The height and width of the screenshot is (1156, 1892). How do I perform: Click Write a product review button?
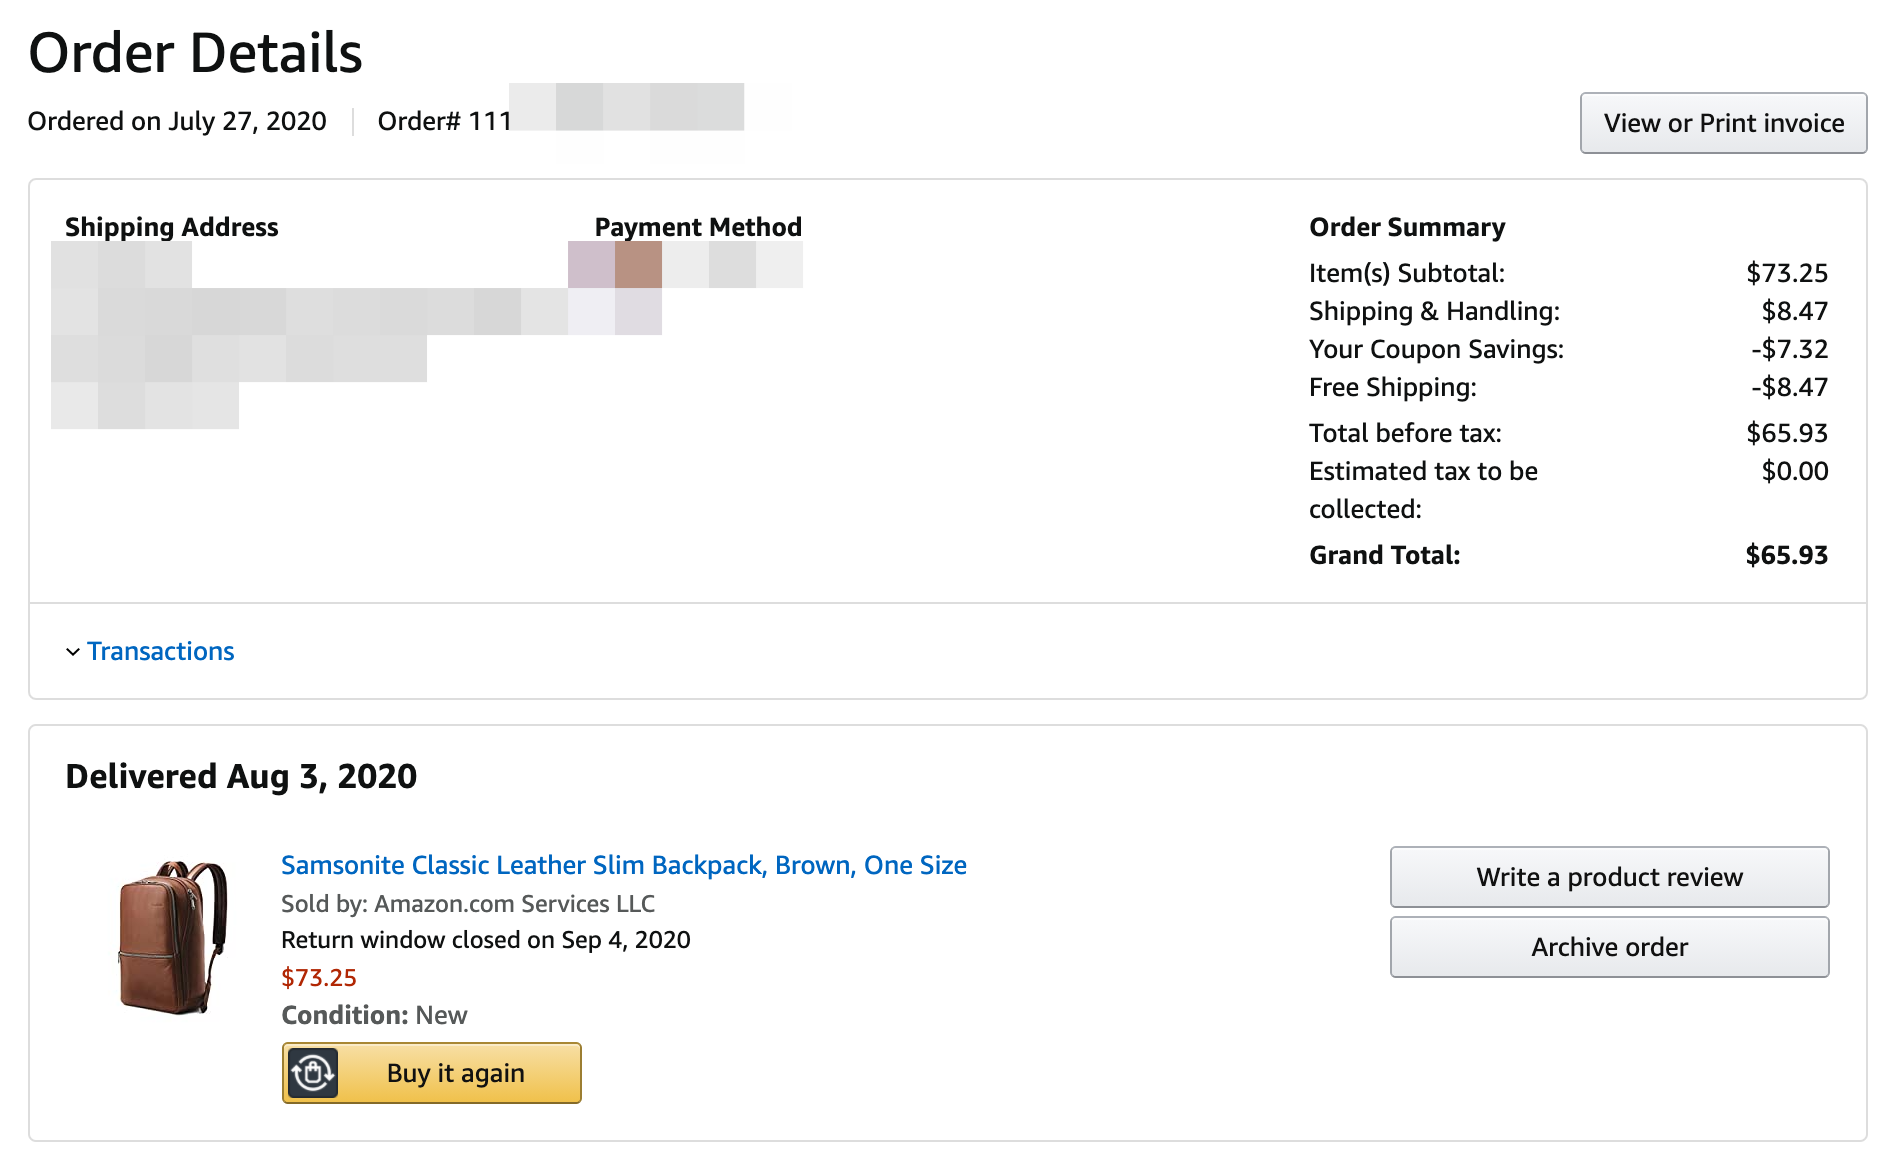[x=1609, y=877]
